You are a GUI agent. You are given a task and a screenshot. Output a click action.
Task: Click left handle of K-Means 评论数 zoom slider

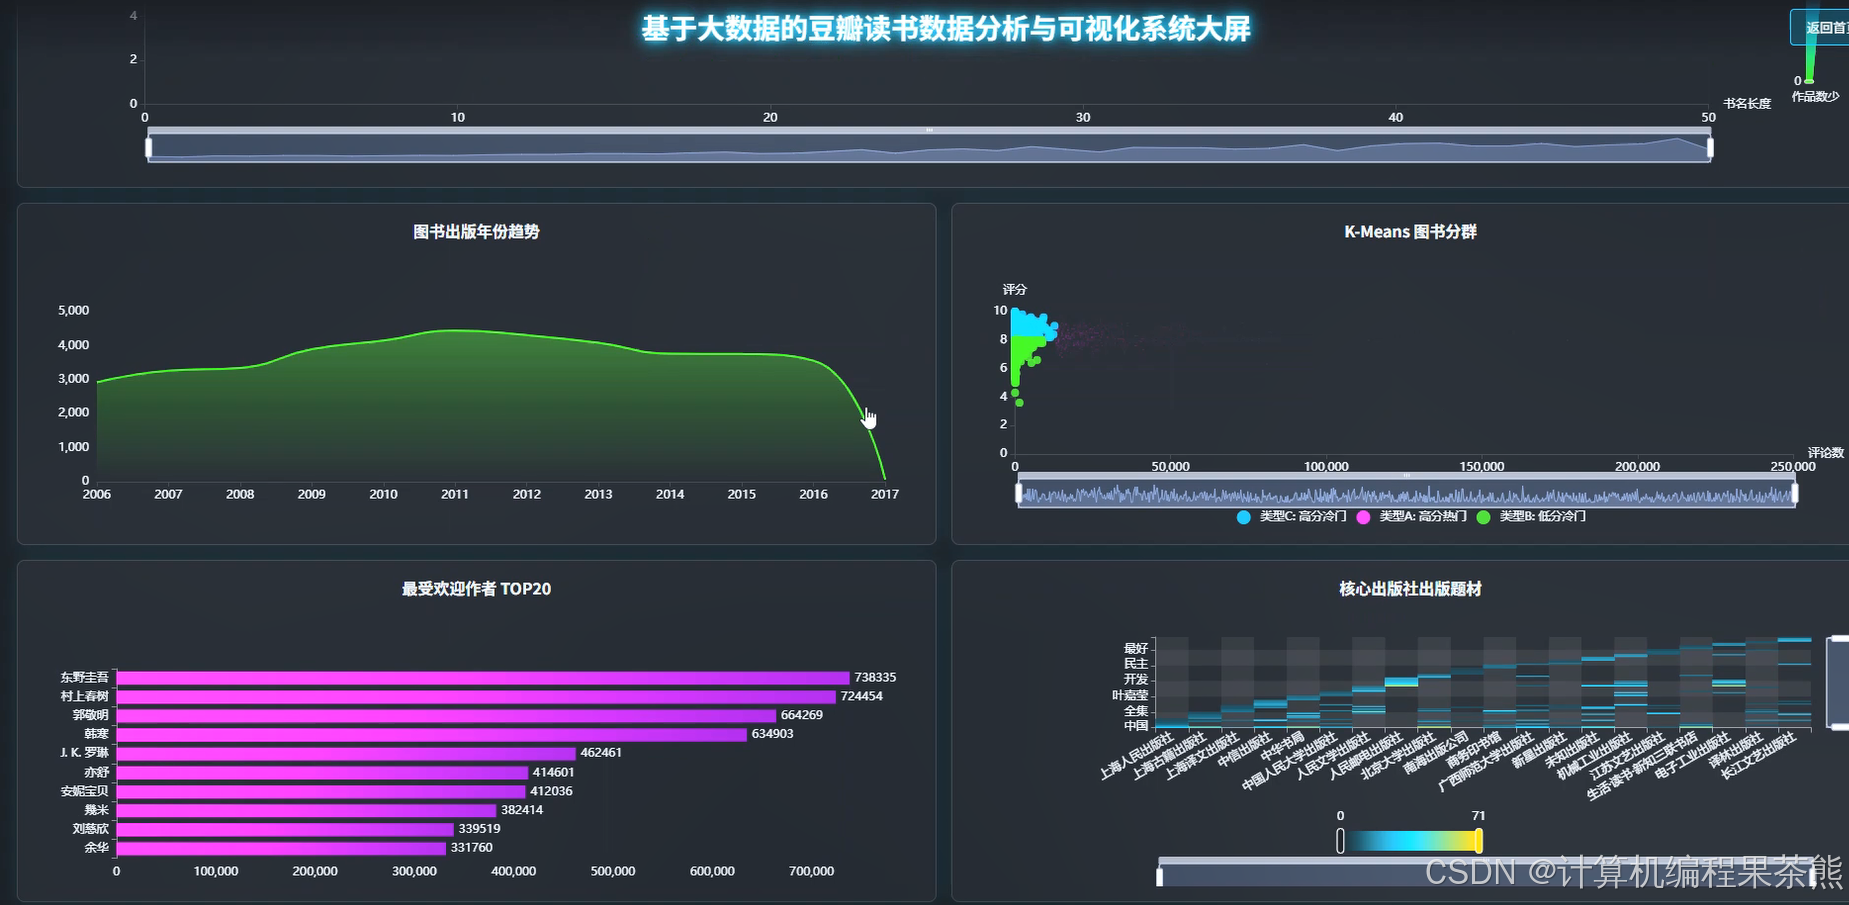coord(1019,492)
